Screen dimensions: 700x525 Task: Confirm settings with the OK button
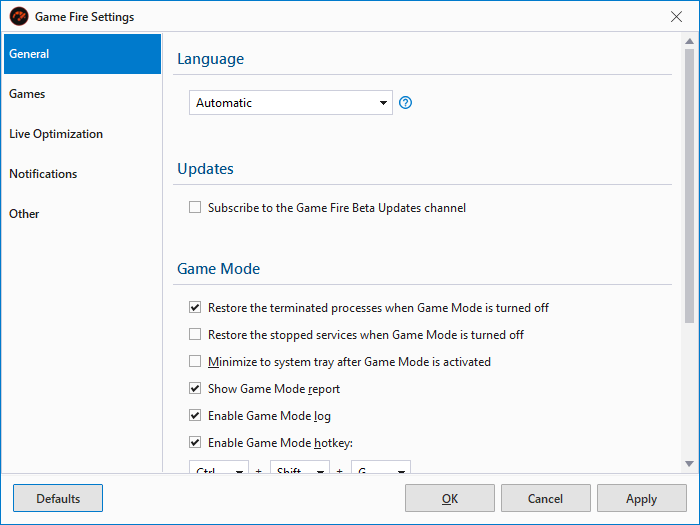[450, 498]
